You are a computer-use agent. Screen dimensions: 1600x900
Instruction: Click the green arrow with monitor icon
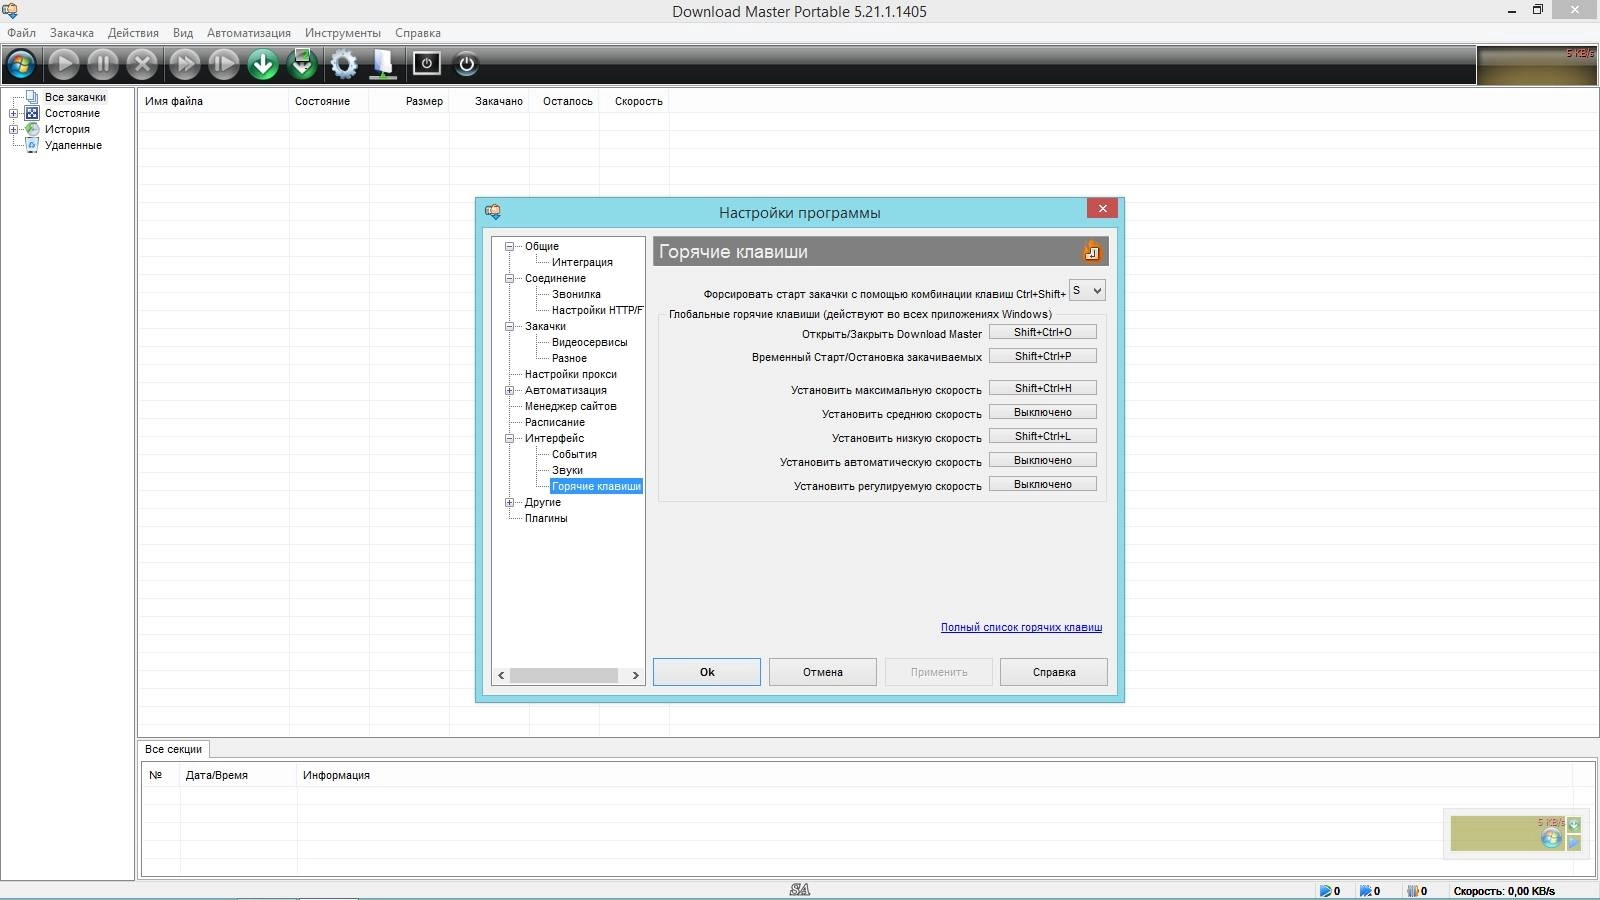302,64
